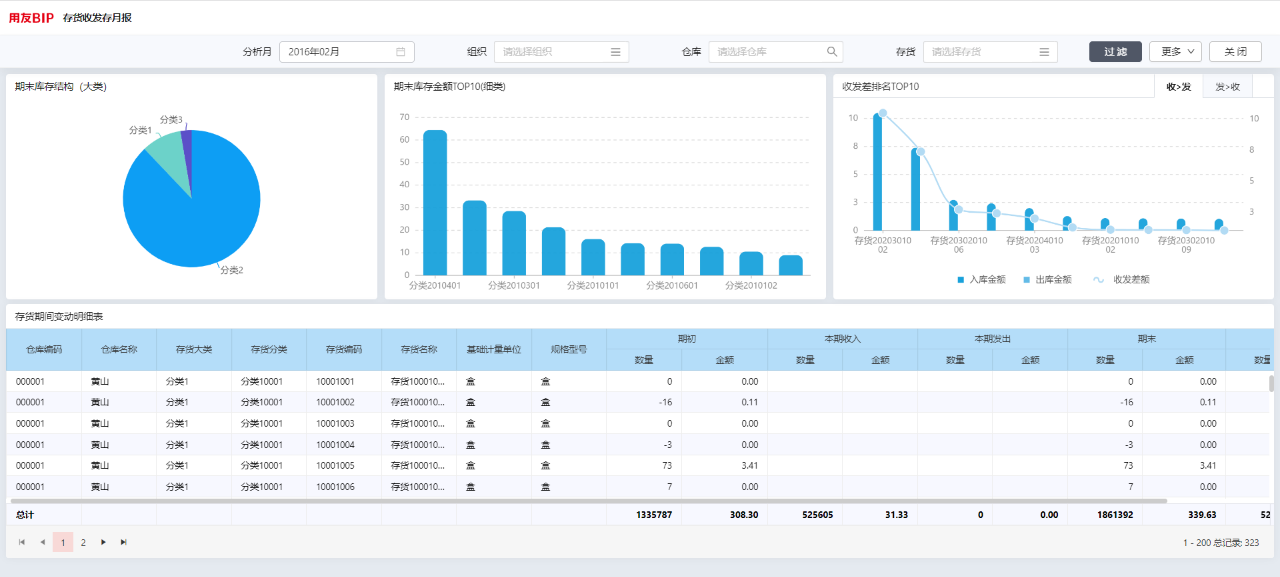The image size is (1280, 577).
Task: Select the row with 存货编码 10001006
Action: (637, 486)
